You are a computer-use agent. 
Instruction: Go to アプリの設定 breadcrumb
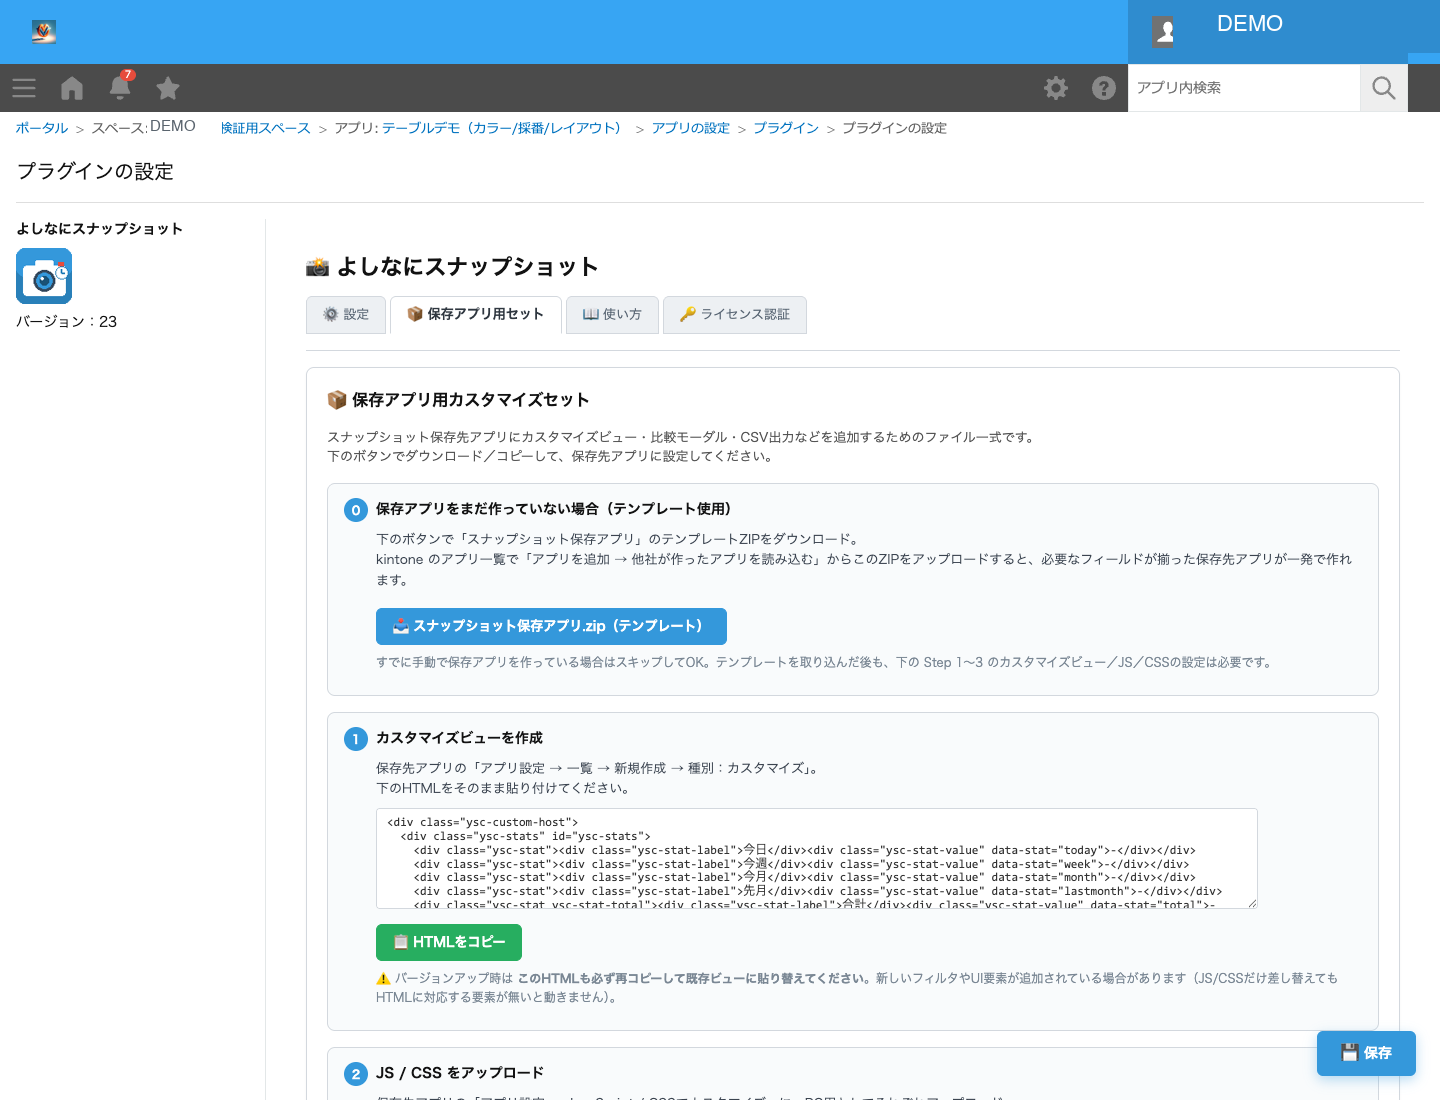coord(691,128)
